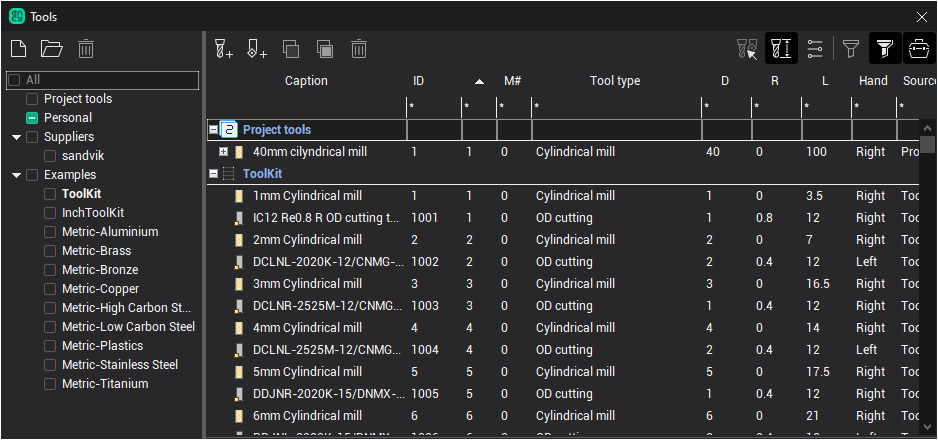Viewport: 938px width, 440px height.
Task: Click the add turning tool icon
Action: [x=257, y=48]
